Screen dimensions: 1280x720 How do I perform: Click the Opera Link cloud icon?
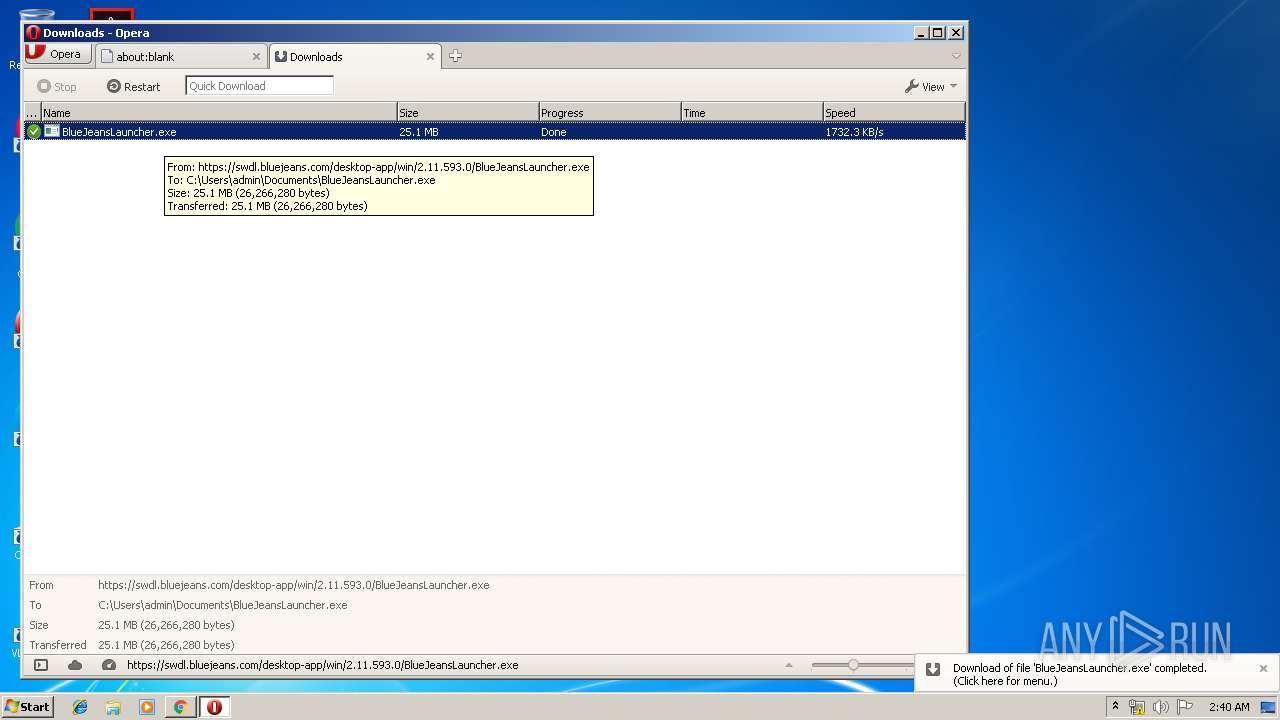pos(75,665)
